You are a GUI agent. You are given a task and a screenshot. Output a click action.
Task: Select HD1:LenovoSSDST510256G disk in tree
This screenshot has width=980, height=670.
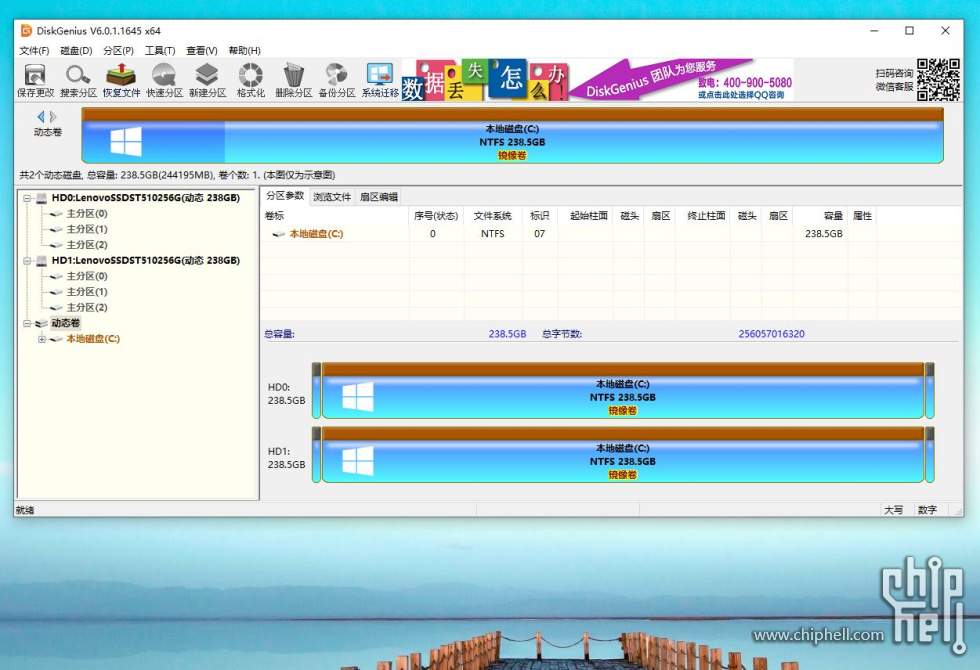pyautogui.click(x=146, y=261)
